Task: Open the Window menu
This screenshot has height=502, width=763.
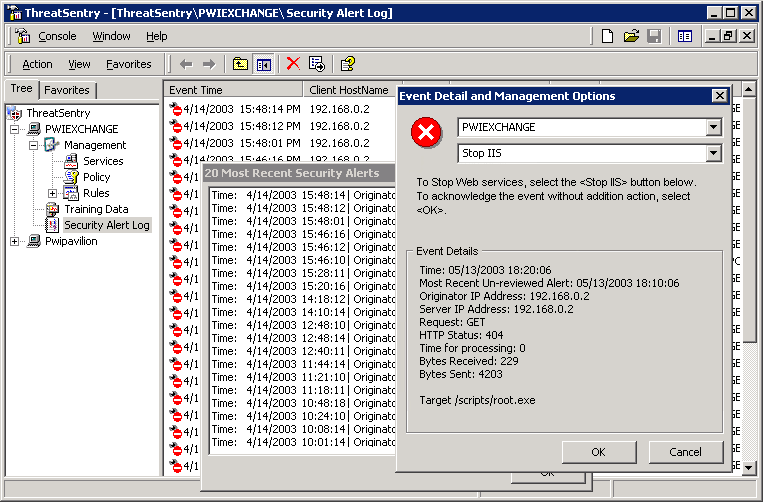Action: pyautogui.click(x=111, y=36)
